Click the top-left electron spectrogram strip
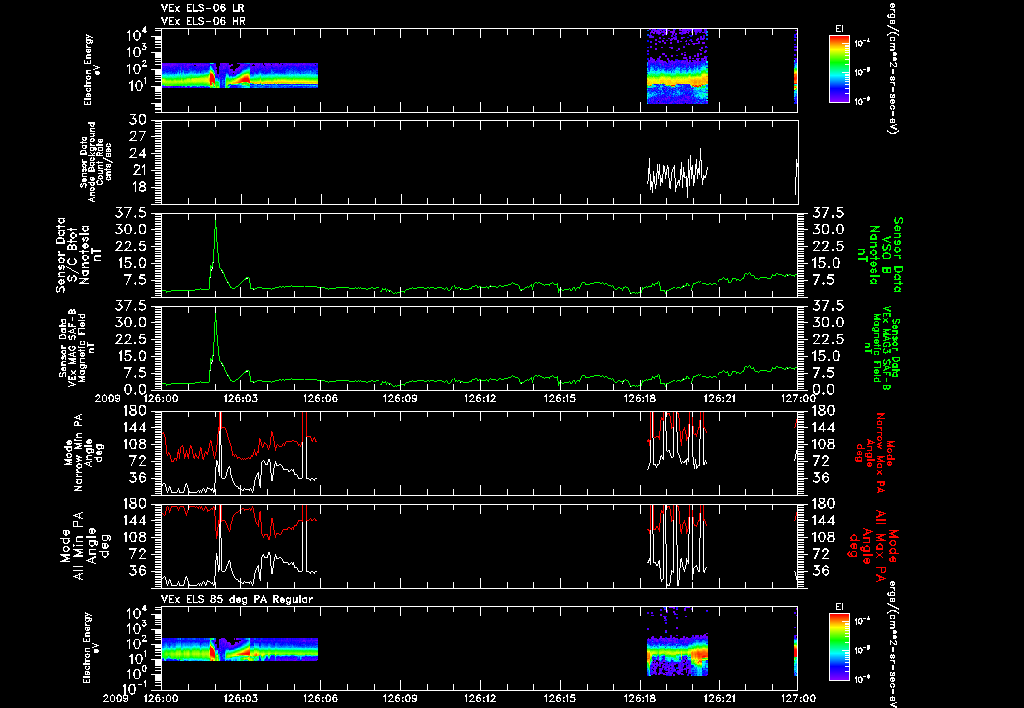 [239, 75]
